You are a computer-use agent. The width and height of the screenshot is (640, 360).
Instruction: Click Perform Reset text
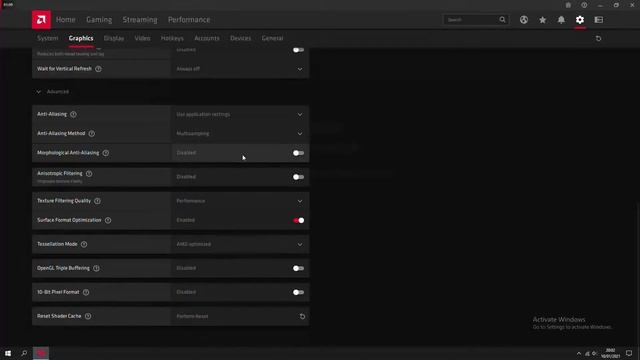pos(192,316)
